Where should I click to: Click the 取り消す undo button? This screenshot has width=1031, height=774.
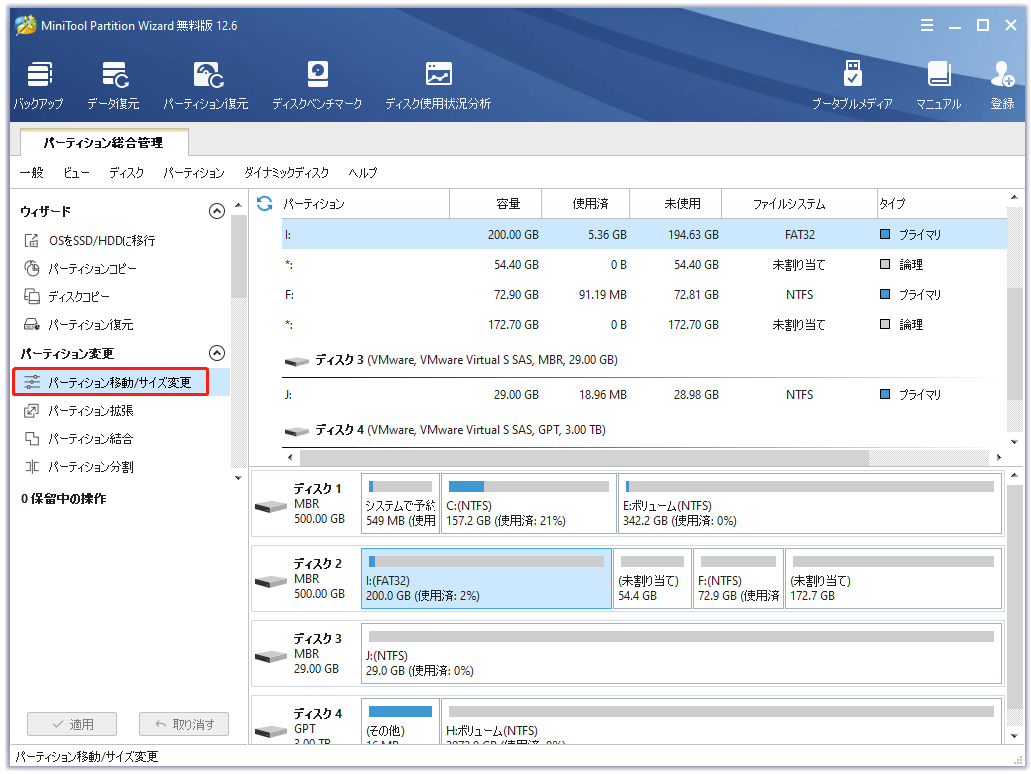183,724
